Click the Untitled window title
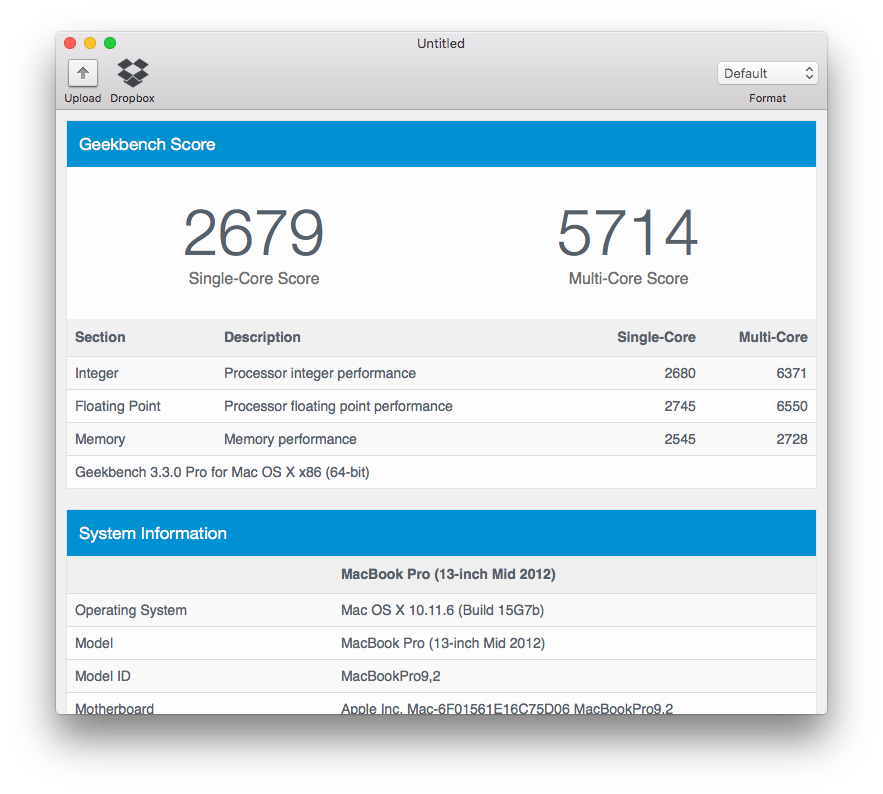This screenshot has width=883, height=794. (441, 43)
